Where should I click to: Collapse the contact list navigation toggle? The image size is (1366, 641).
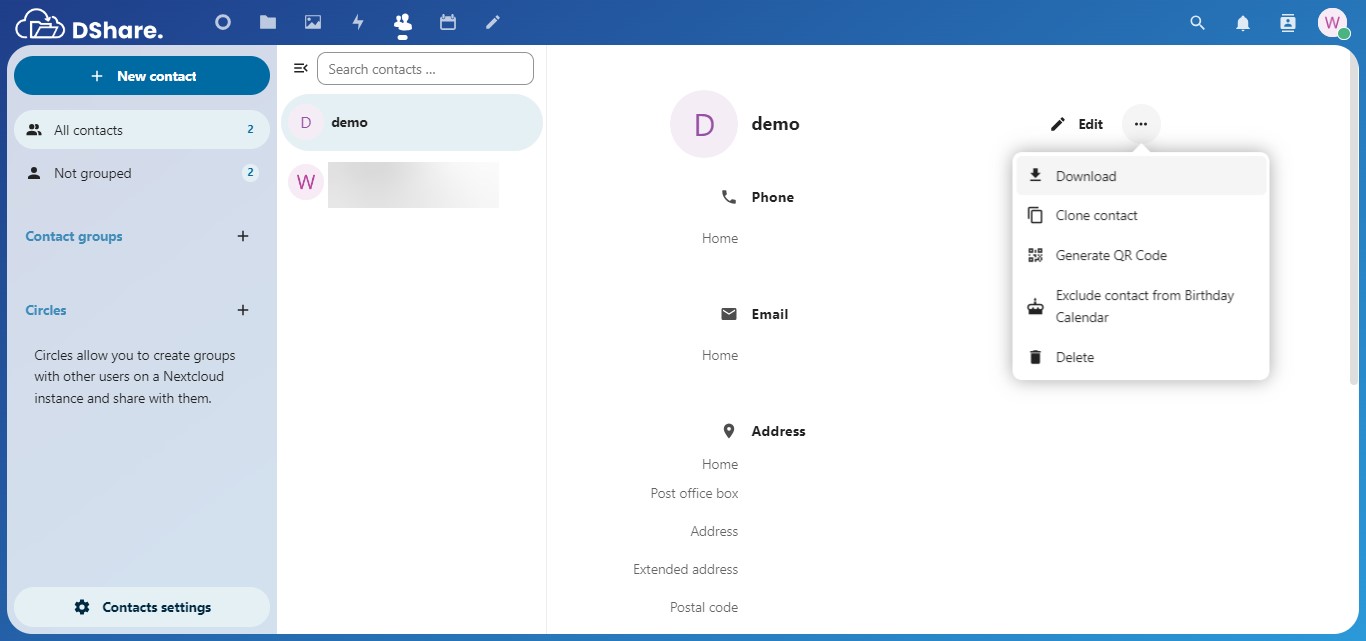coord(300,69)
